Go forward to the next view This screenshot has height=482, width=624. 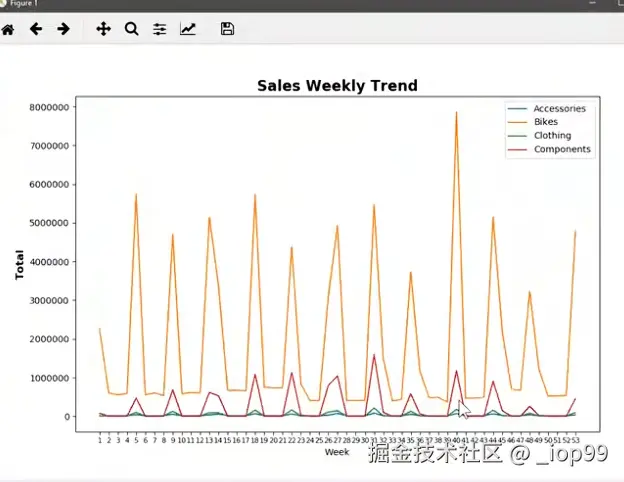pyautogui.click(x=64, y=29)
